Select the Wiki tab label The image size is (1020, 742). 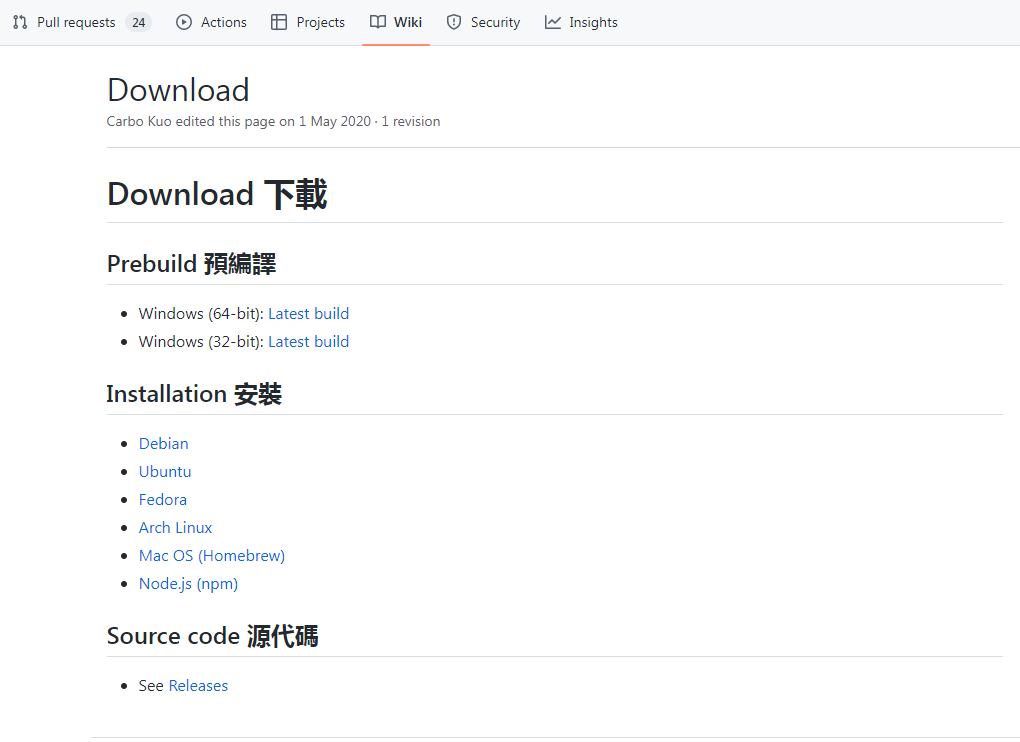pos(408,22)
